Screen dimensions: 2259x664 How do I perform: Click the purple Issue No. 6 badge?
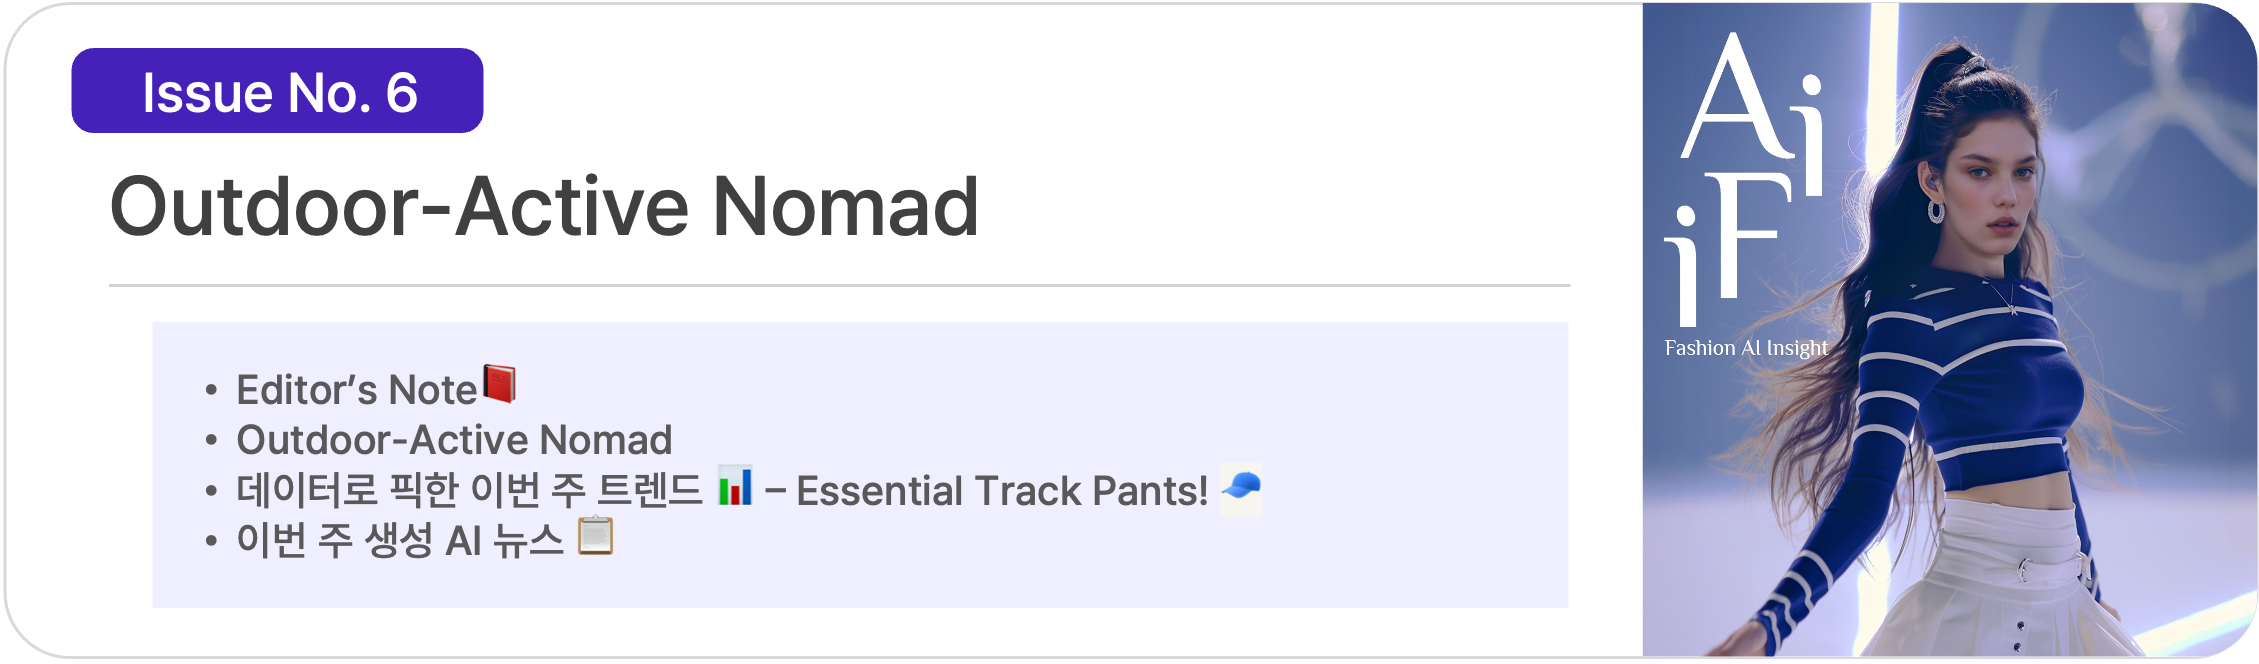tap(277, 91)
